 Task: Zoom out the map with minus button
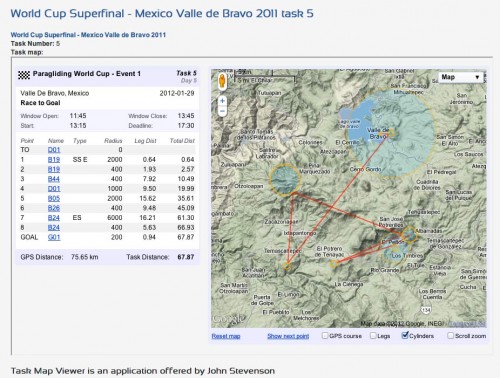click(x=222, y=111)
